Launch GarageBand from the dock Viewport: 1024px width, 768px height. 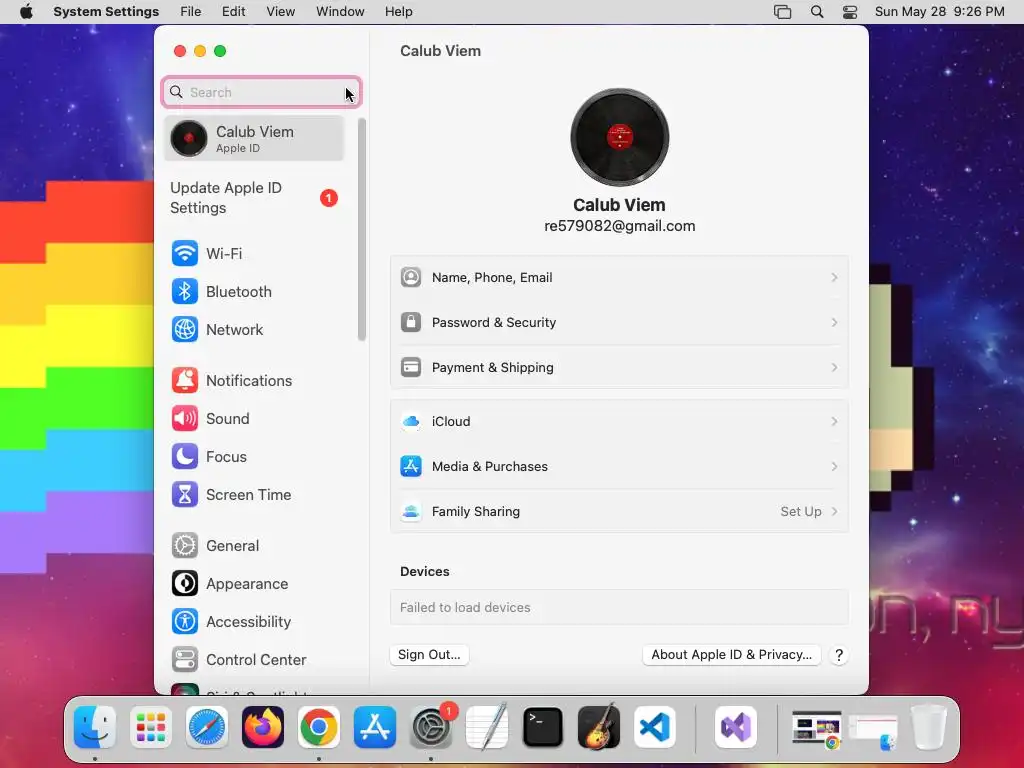pos(599,727)
